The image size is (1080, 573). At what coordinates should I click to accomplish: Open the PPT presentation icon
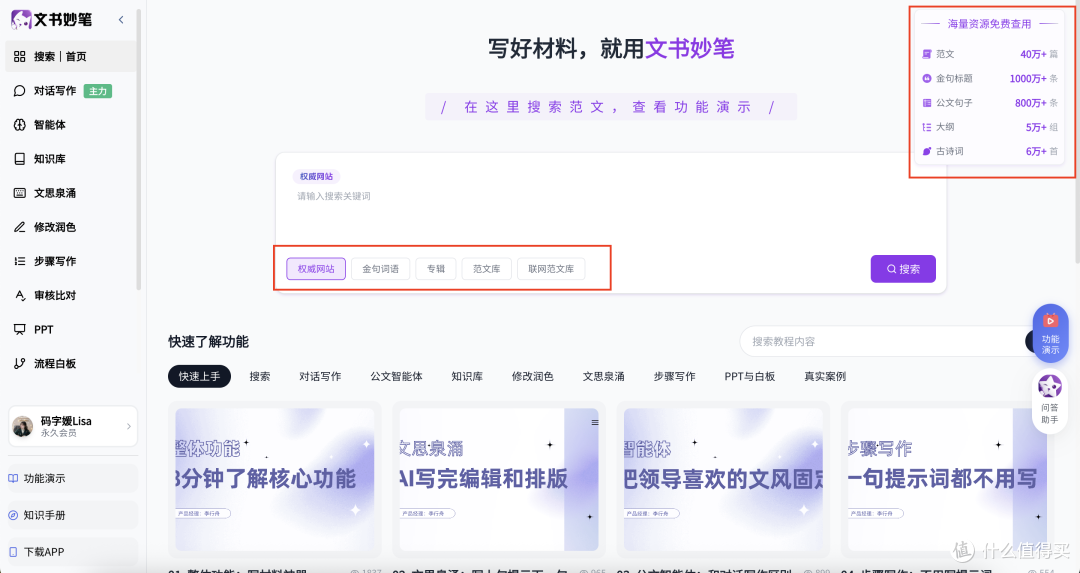point(19,329)
